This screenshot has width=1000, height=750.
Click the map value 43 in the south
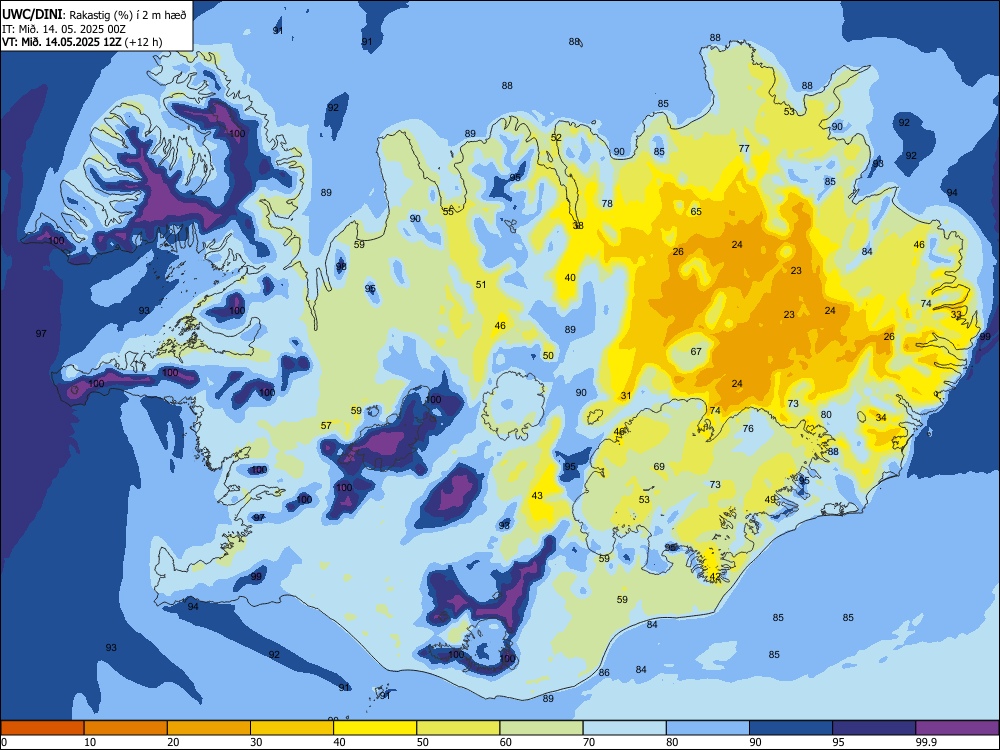click(x=537, y=496)
